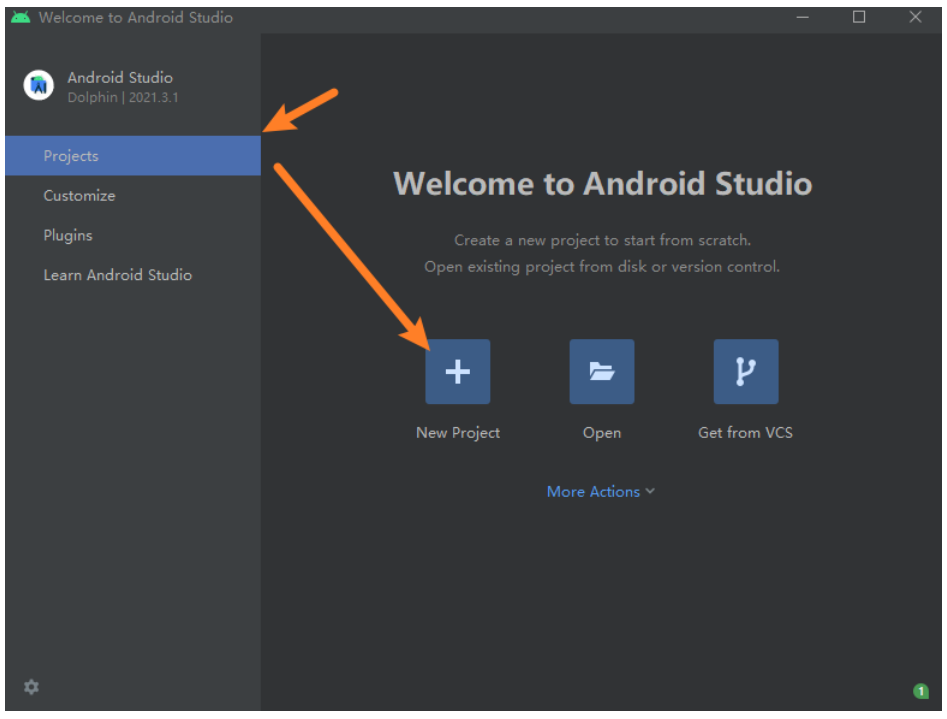Screen dimensions: 947x719
Task: Click the Open folder icon
Action: (x=601, y=372)
